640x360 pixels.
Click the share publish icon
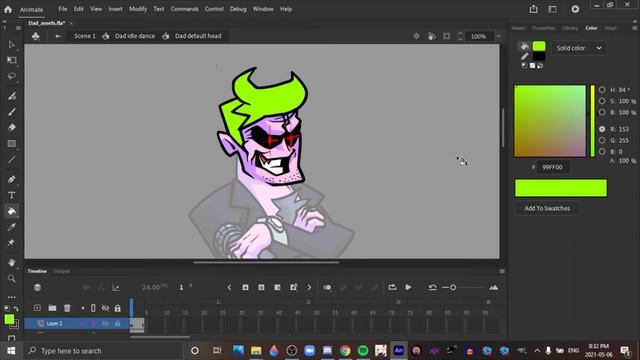pos(533,9)
